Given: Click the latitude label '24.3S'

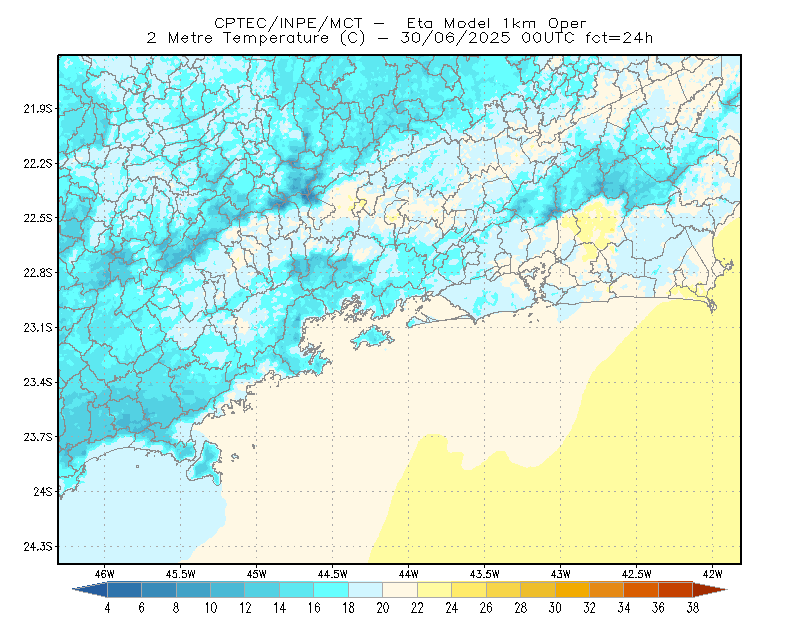Looking at the screenshot, I should pyautogui.click(x=38, y=547).
